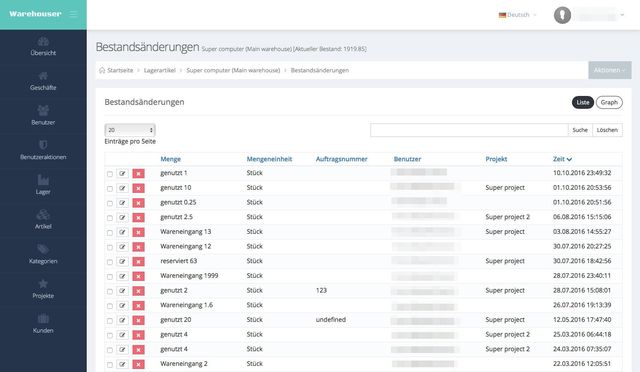Delete the 'genutzt 20' entry
640x372 pixels.
click(138, 321)
